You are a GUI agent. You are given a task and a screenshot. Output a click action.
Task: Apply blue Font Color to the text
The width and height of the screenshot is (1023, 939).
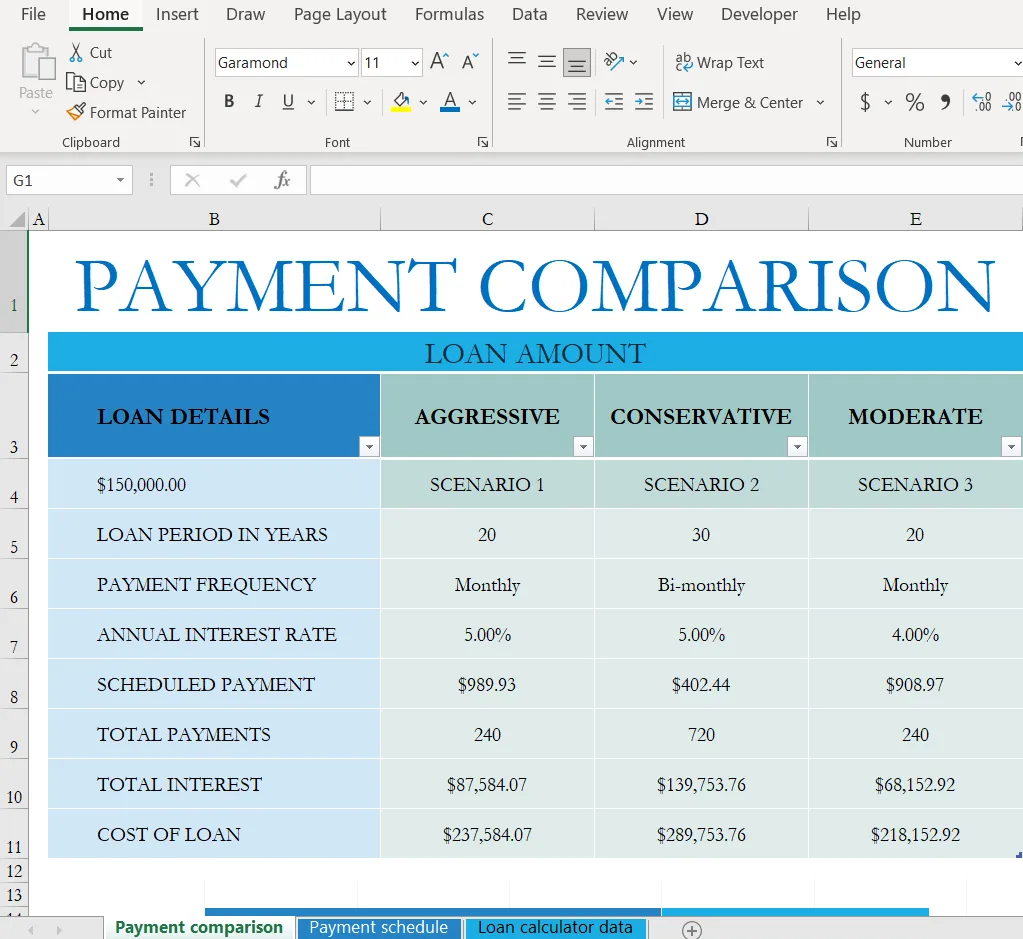[x=450, y=102]
